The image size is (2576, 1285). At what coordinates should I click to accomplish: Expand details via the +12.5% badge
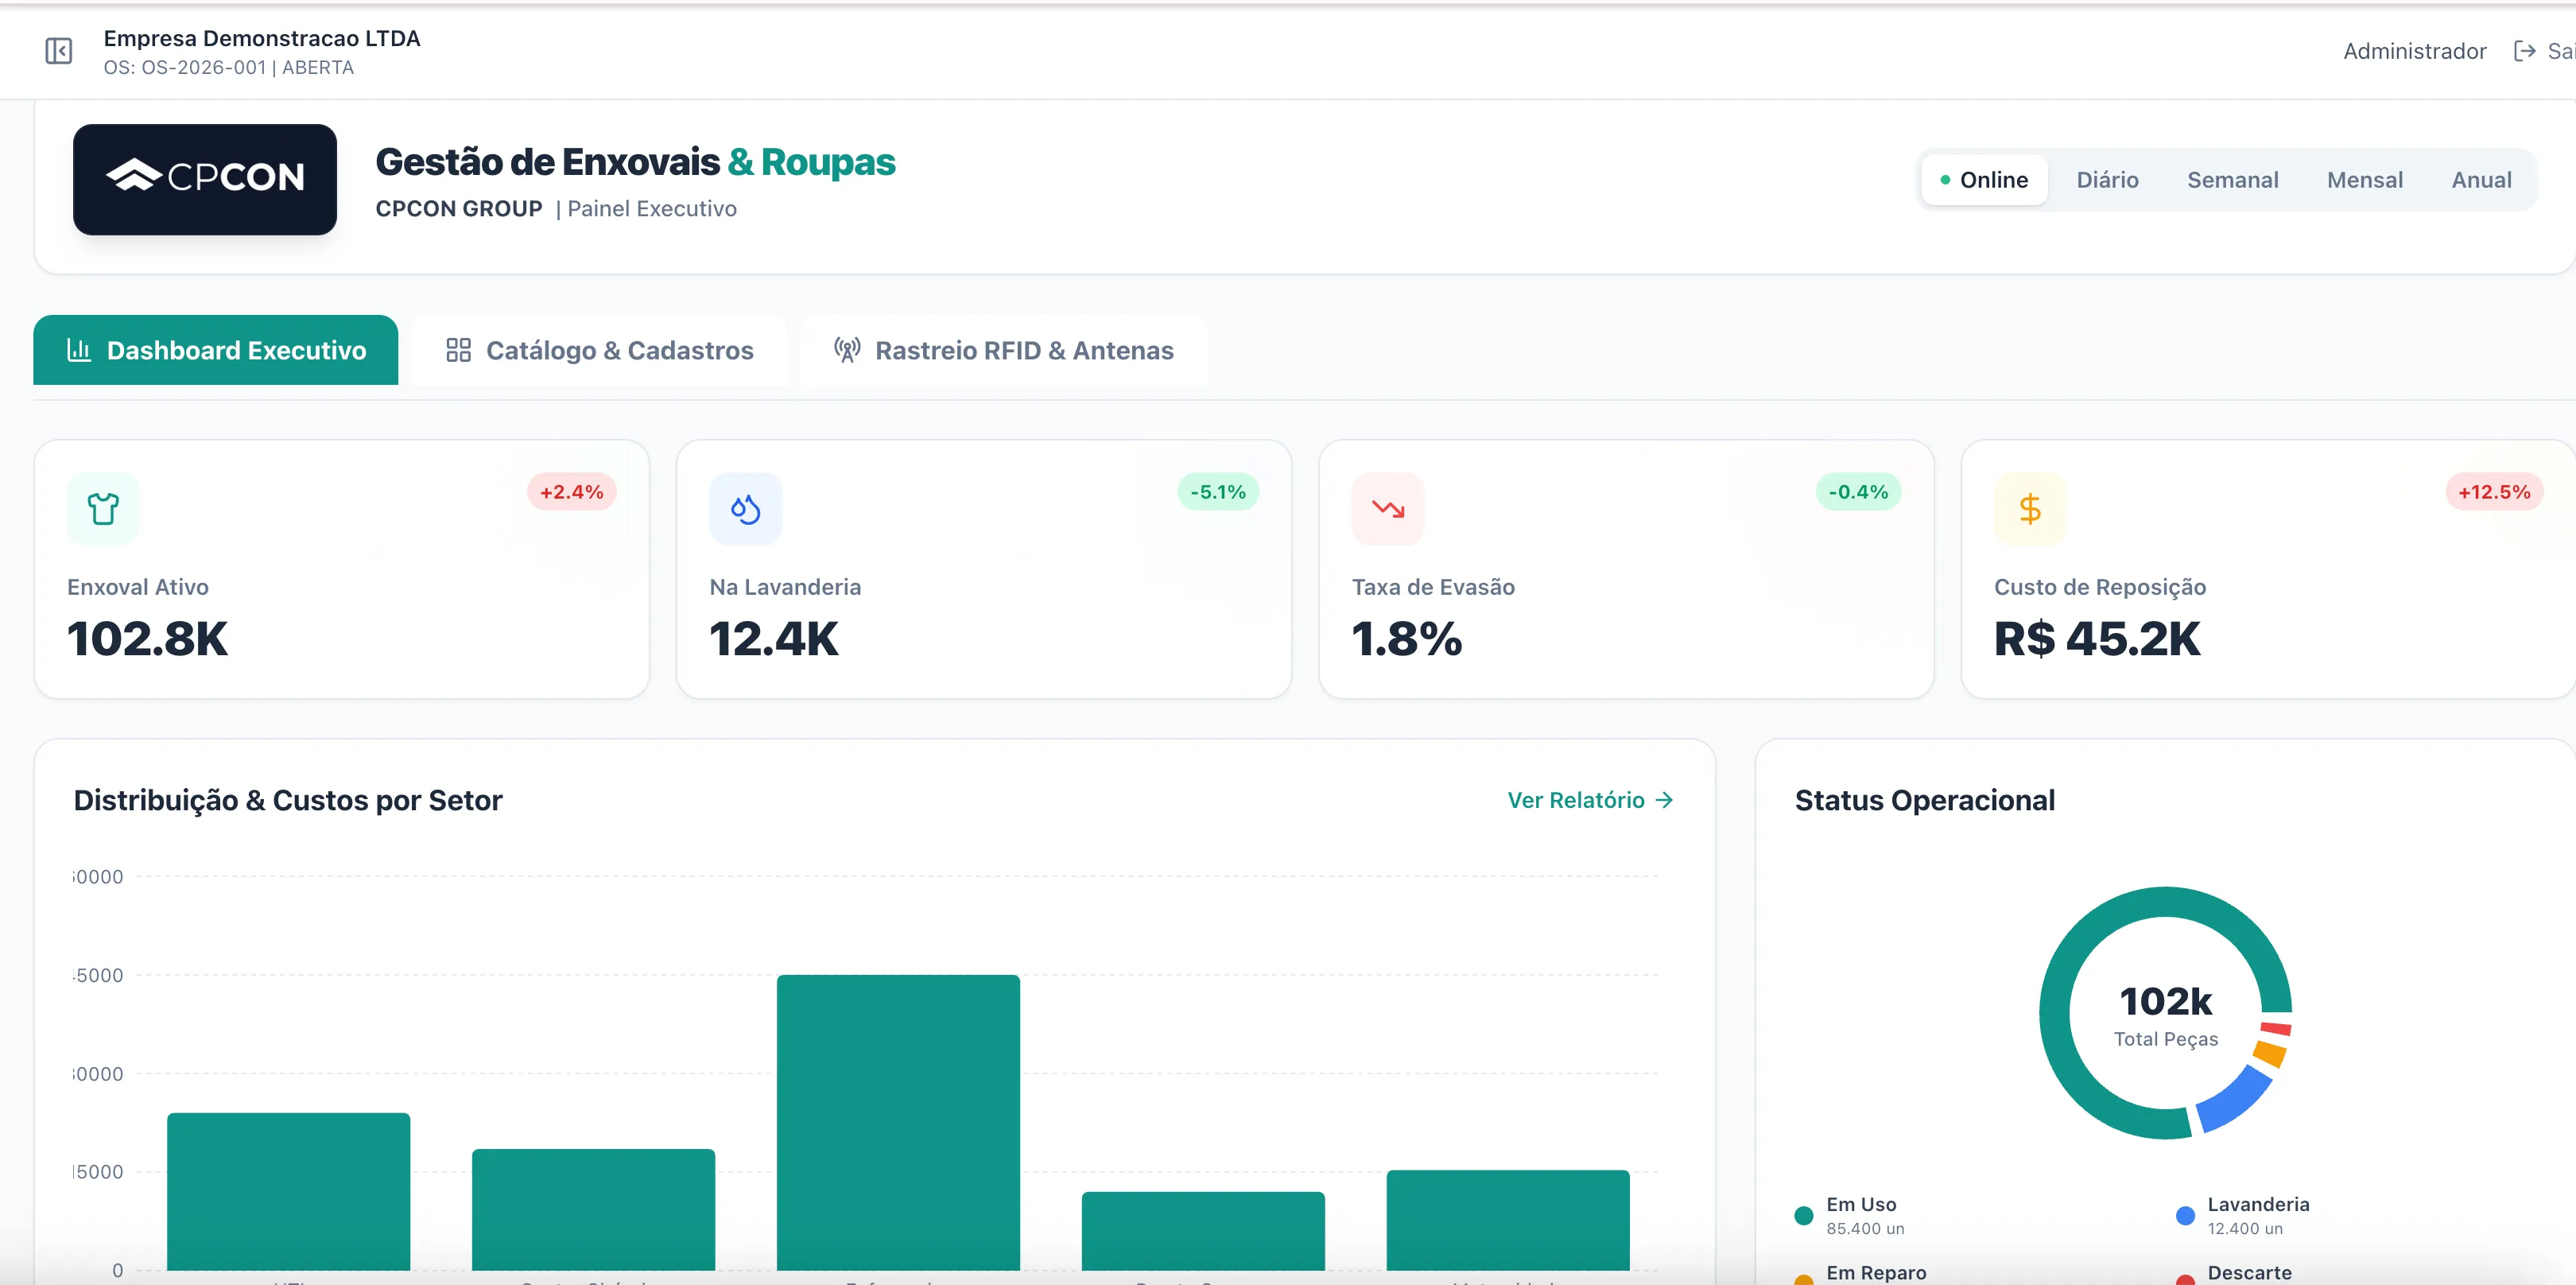pyautogui.click(x=2494, y=491)
